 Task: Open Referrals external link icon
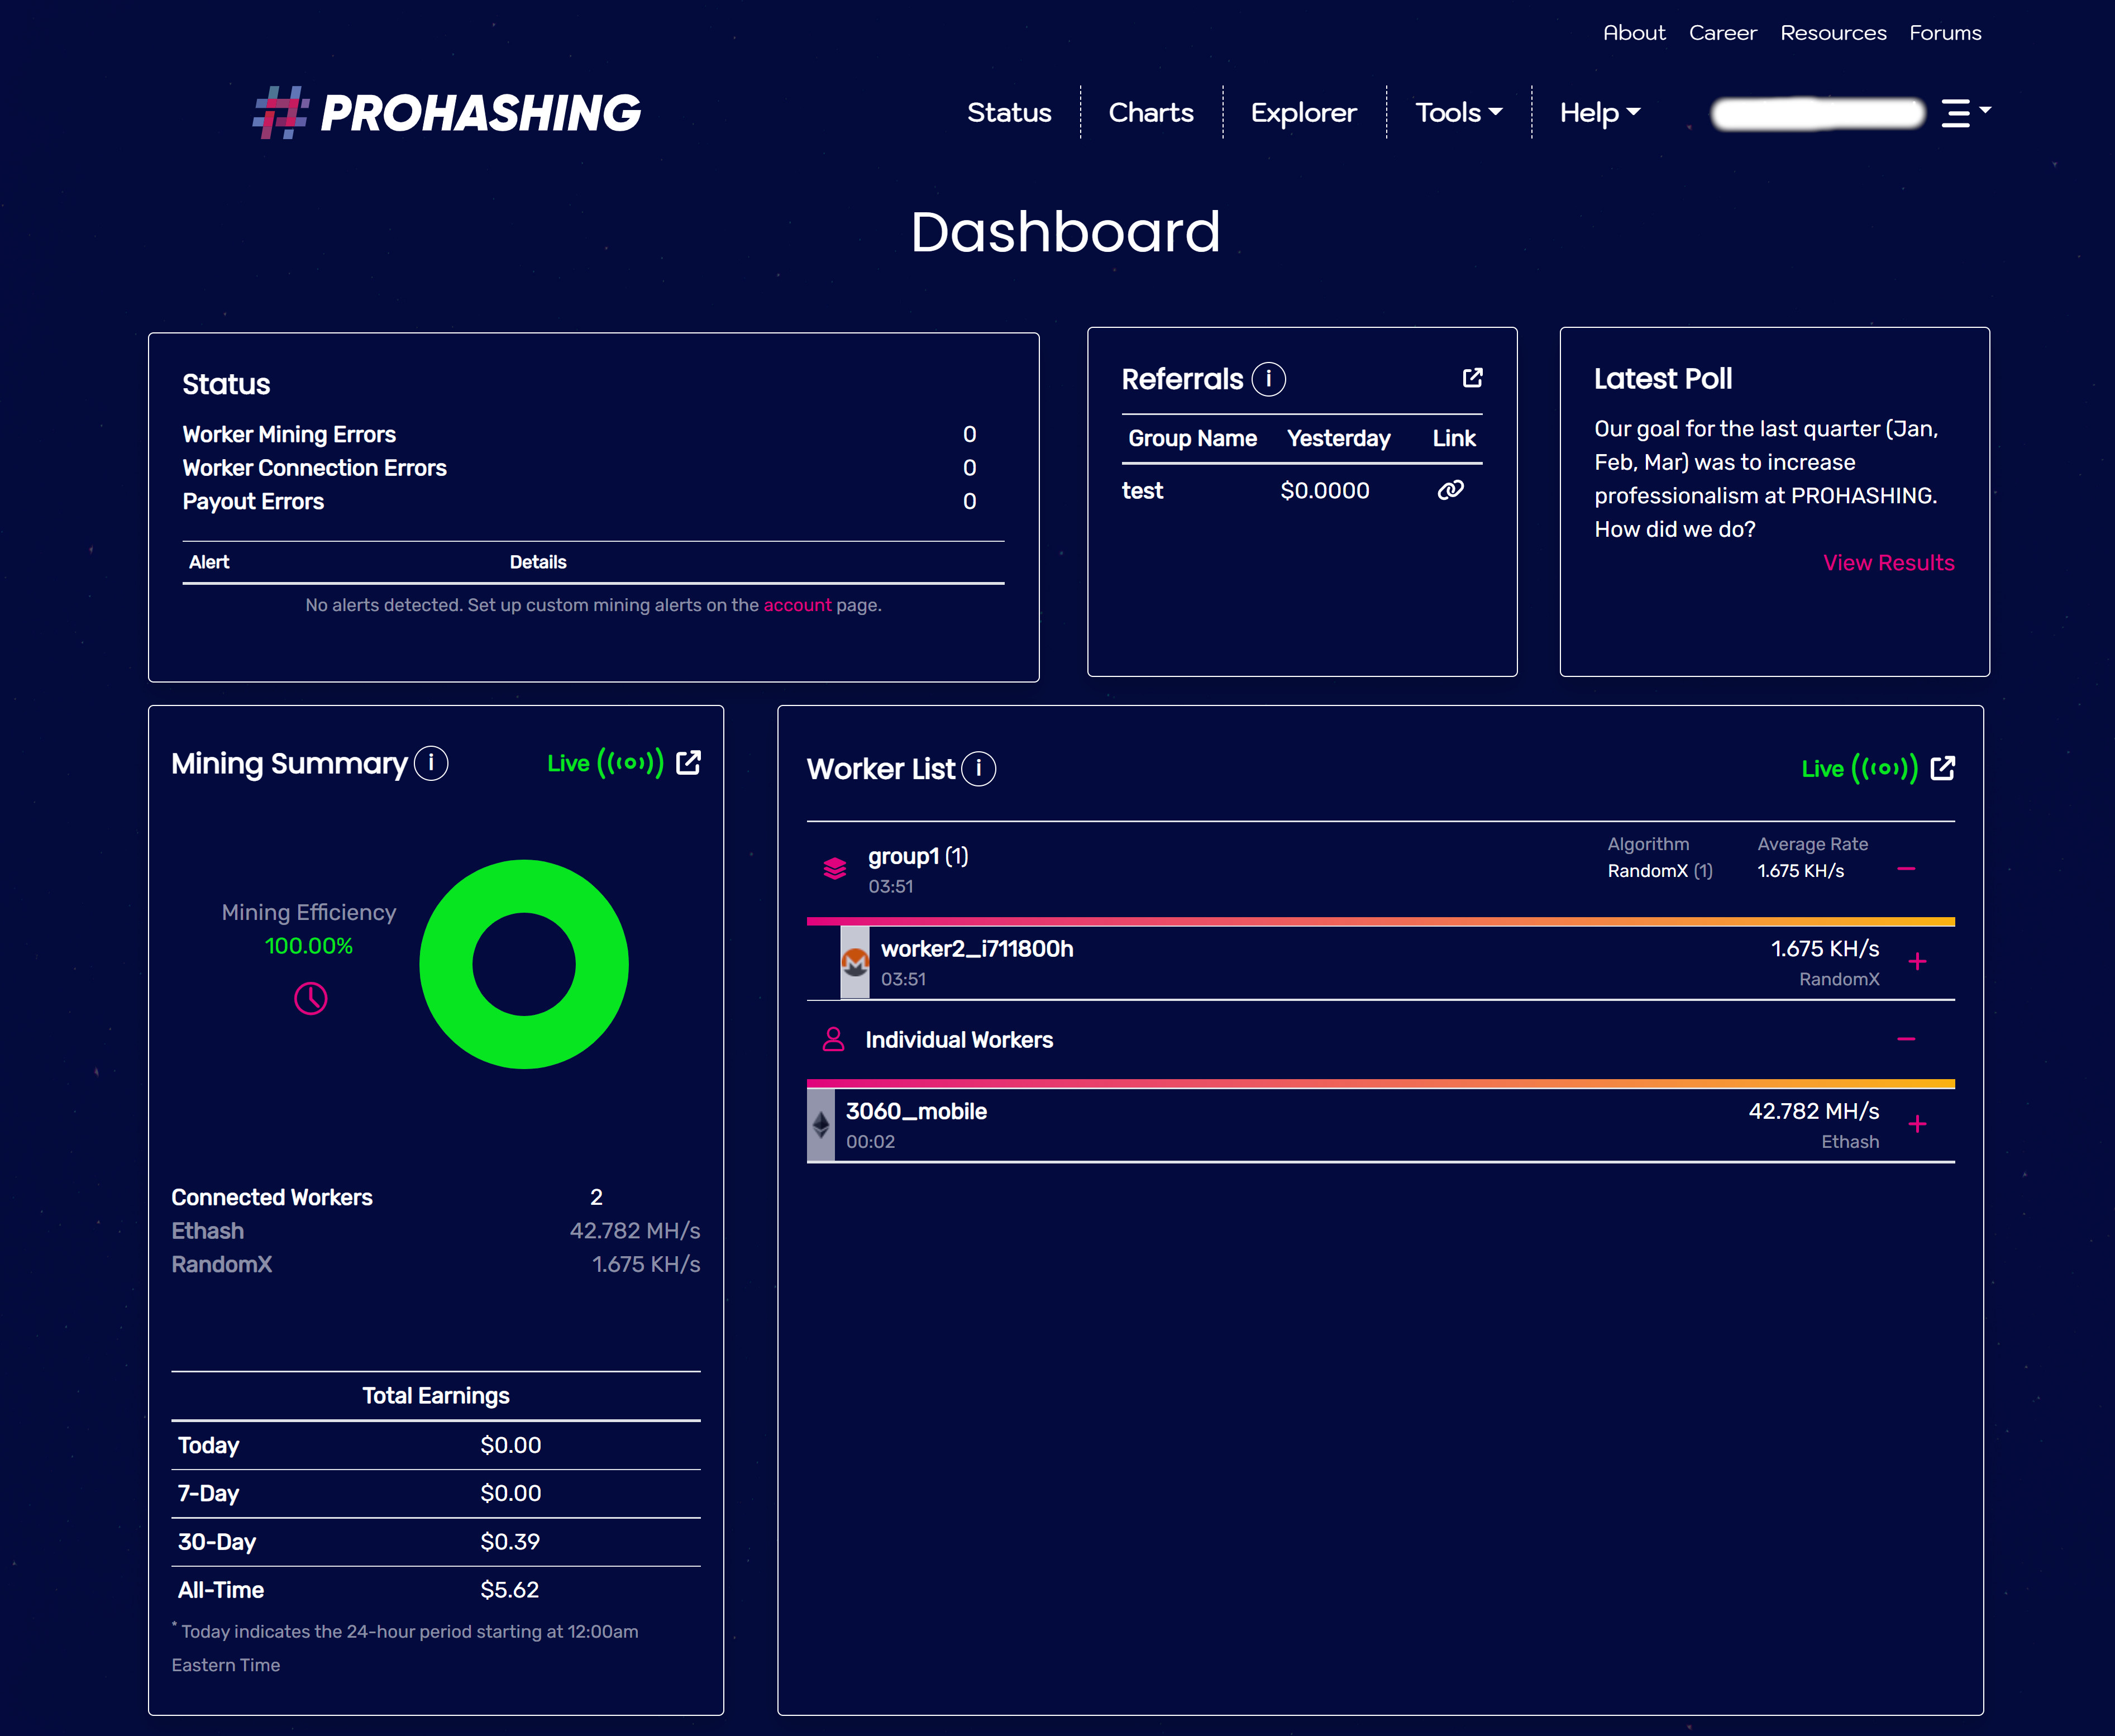1472,377
